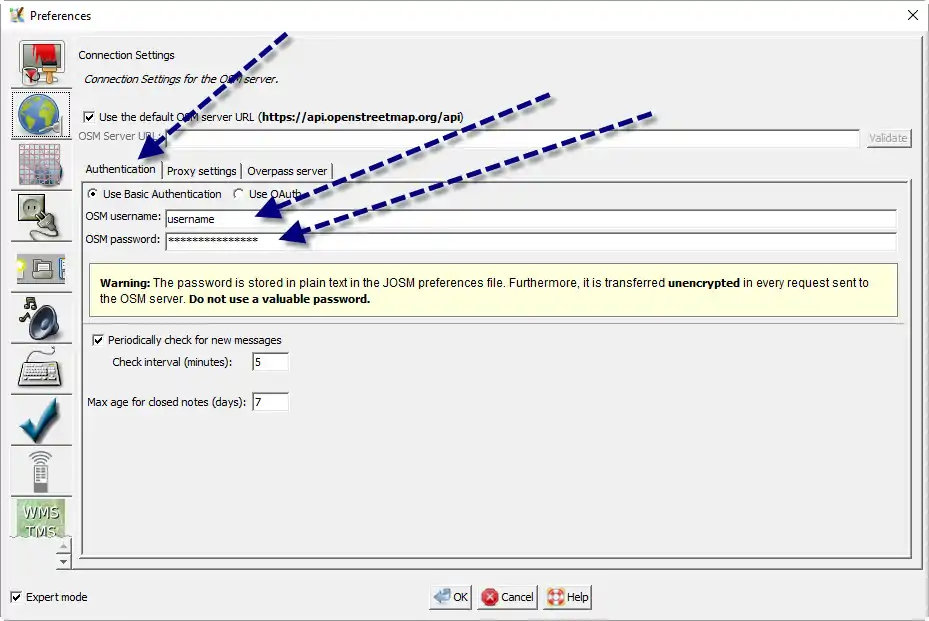Open Map Settings grid icon
Image resolution: width=929 pixels, height=621 pixels.
(41, 165)
